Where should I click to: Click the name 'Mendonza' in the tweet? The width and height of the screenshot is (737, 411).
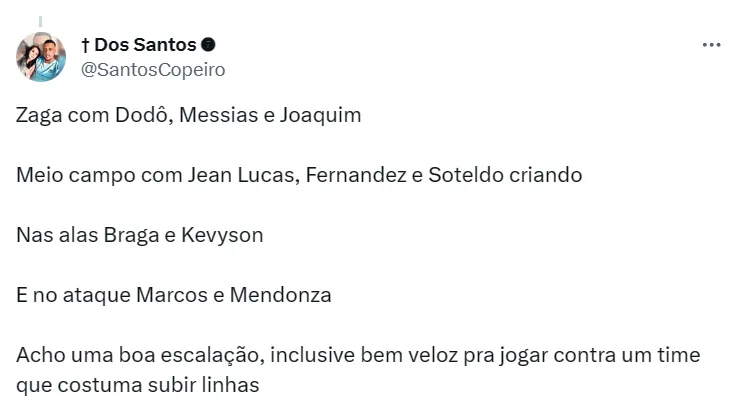[280, 295]
